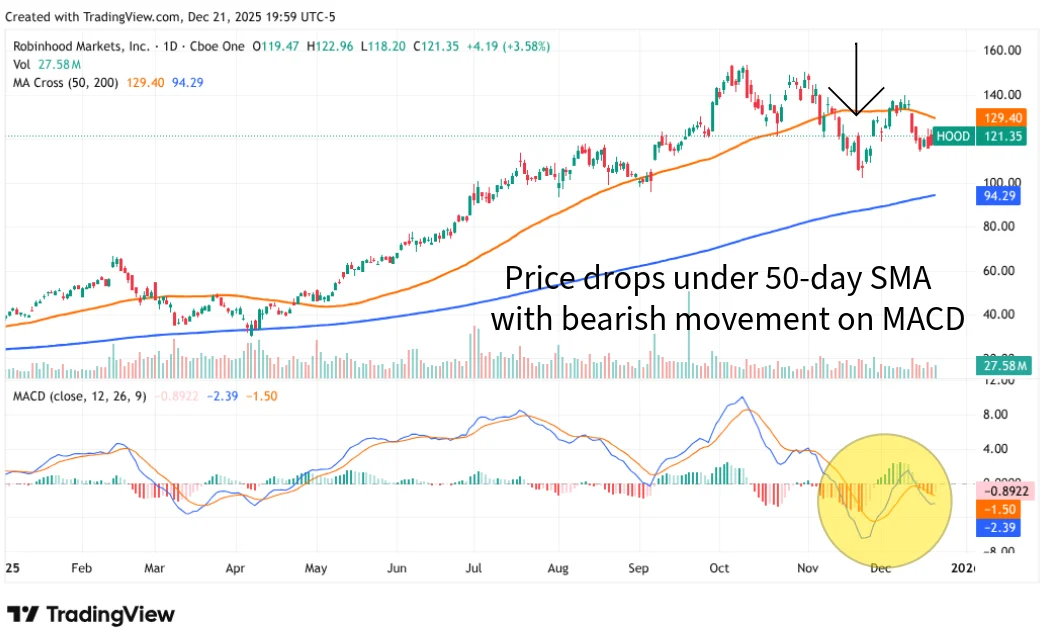Click the TradingView wordmark at the bottom

110,614
